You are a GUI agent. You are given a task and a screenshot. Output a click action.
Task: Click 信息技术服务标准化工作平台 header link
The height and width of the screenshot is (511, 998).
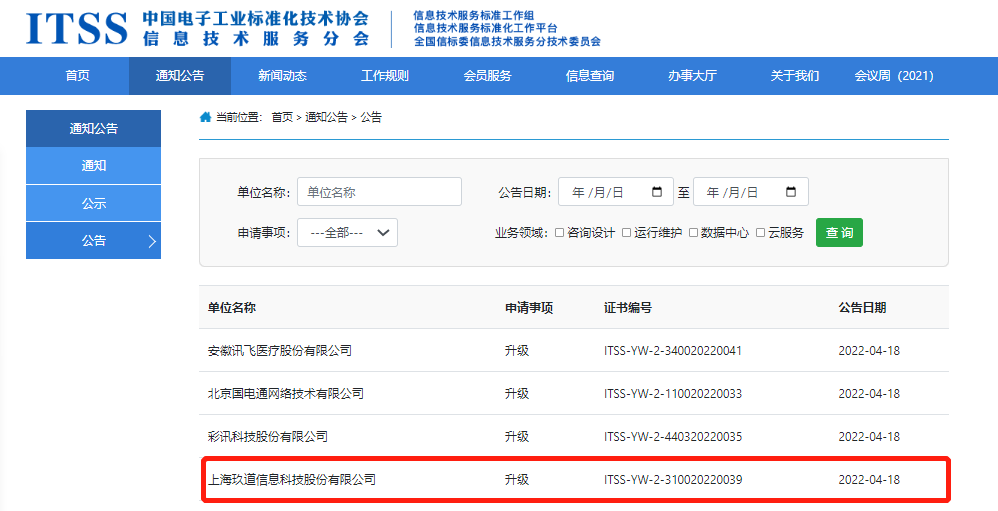pyautogui.click(x=486, y=28)
